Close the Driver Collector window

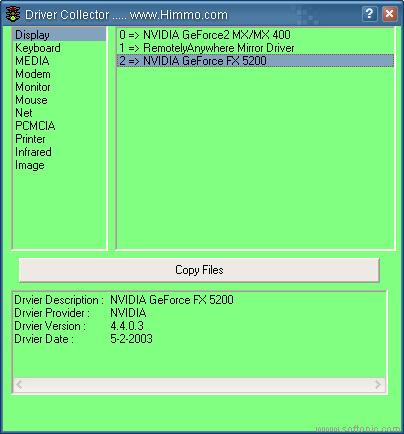[x=389, y=14]
